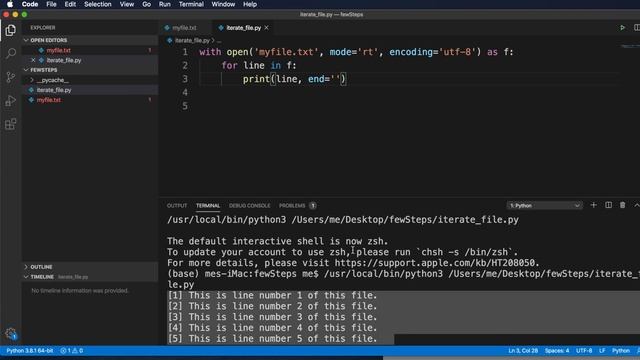
Task: Select the Terminal panel tab
Action: click(x=208, y=205)
